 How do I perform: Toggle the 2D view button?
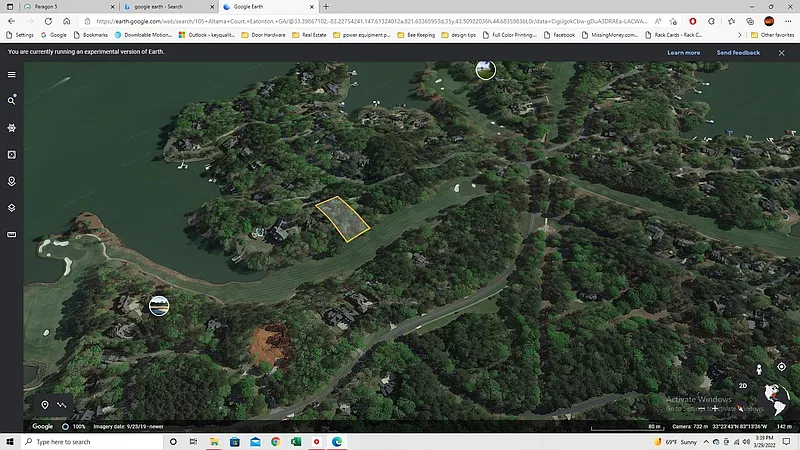point(743,385)
